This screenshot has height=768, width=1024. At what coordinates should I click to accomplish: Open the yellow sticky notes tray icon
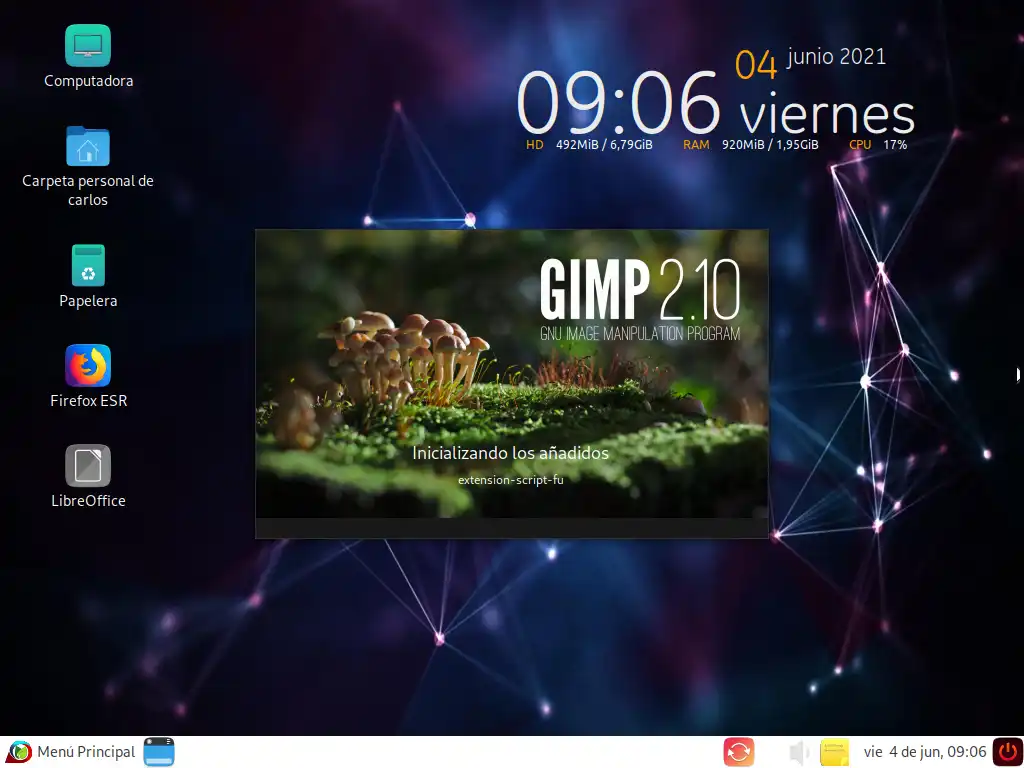[x=834, y=752]
